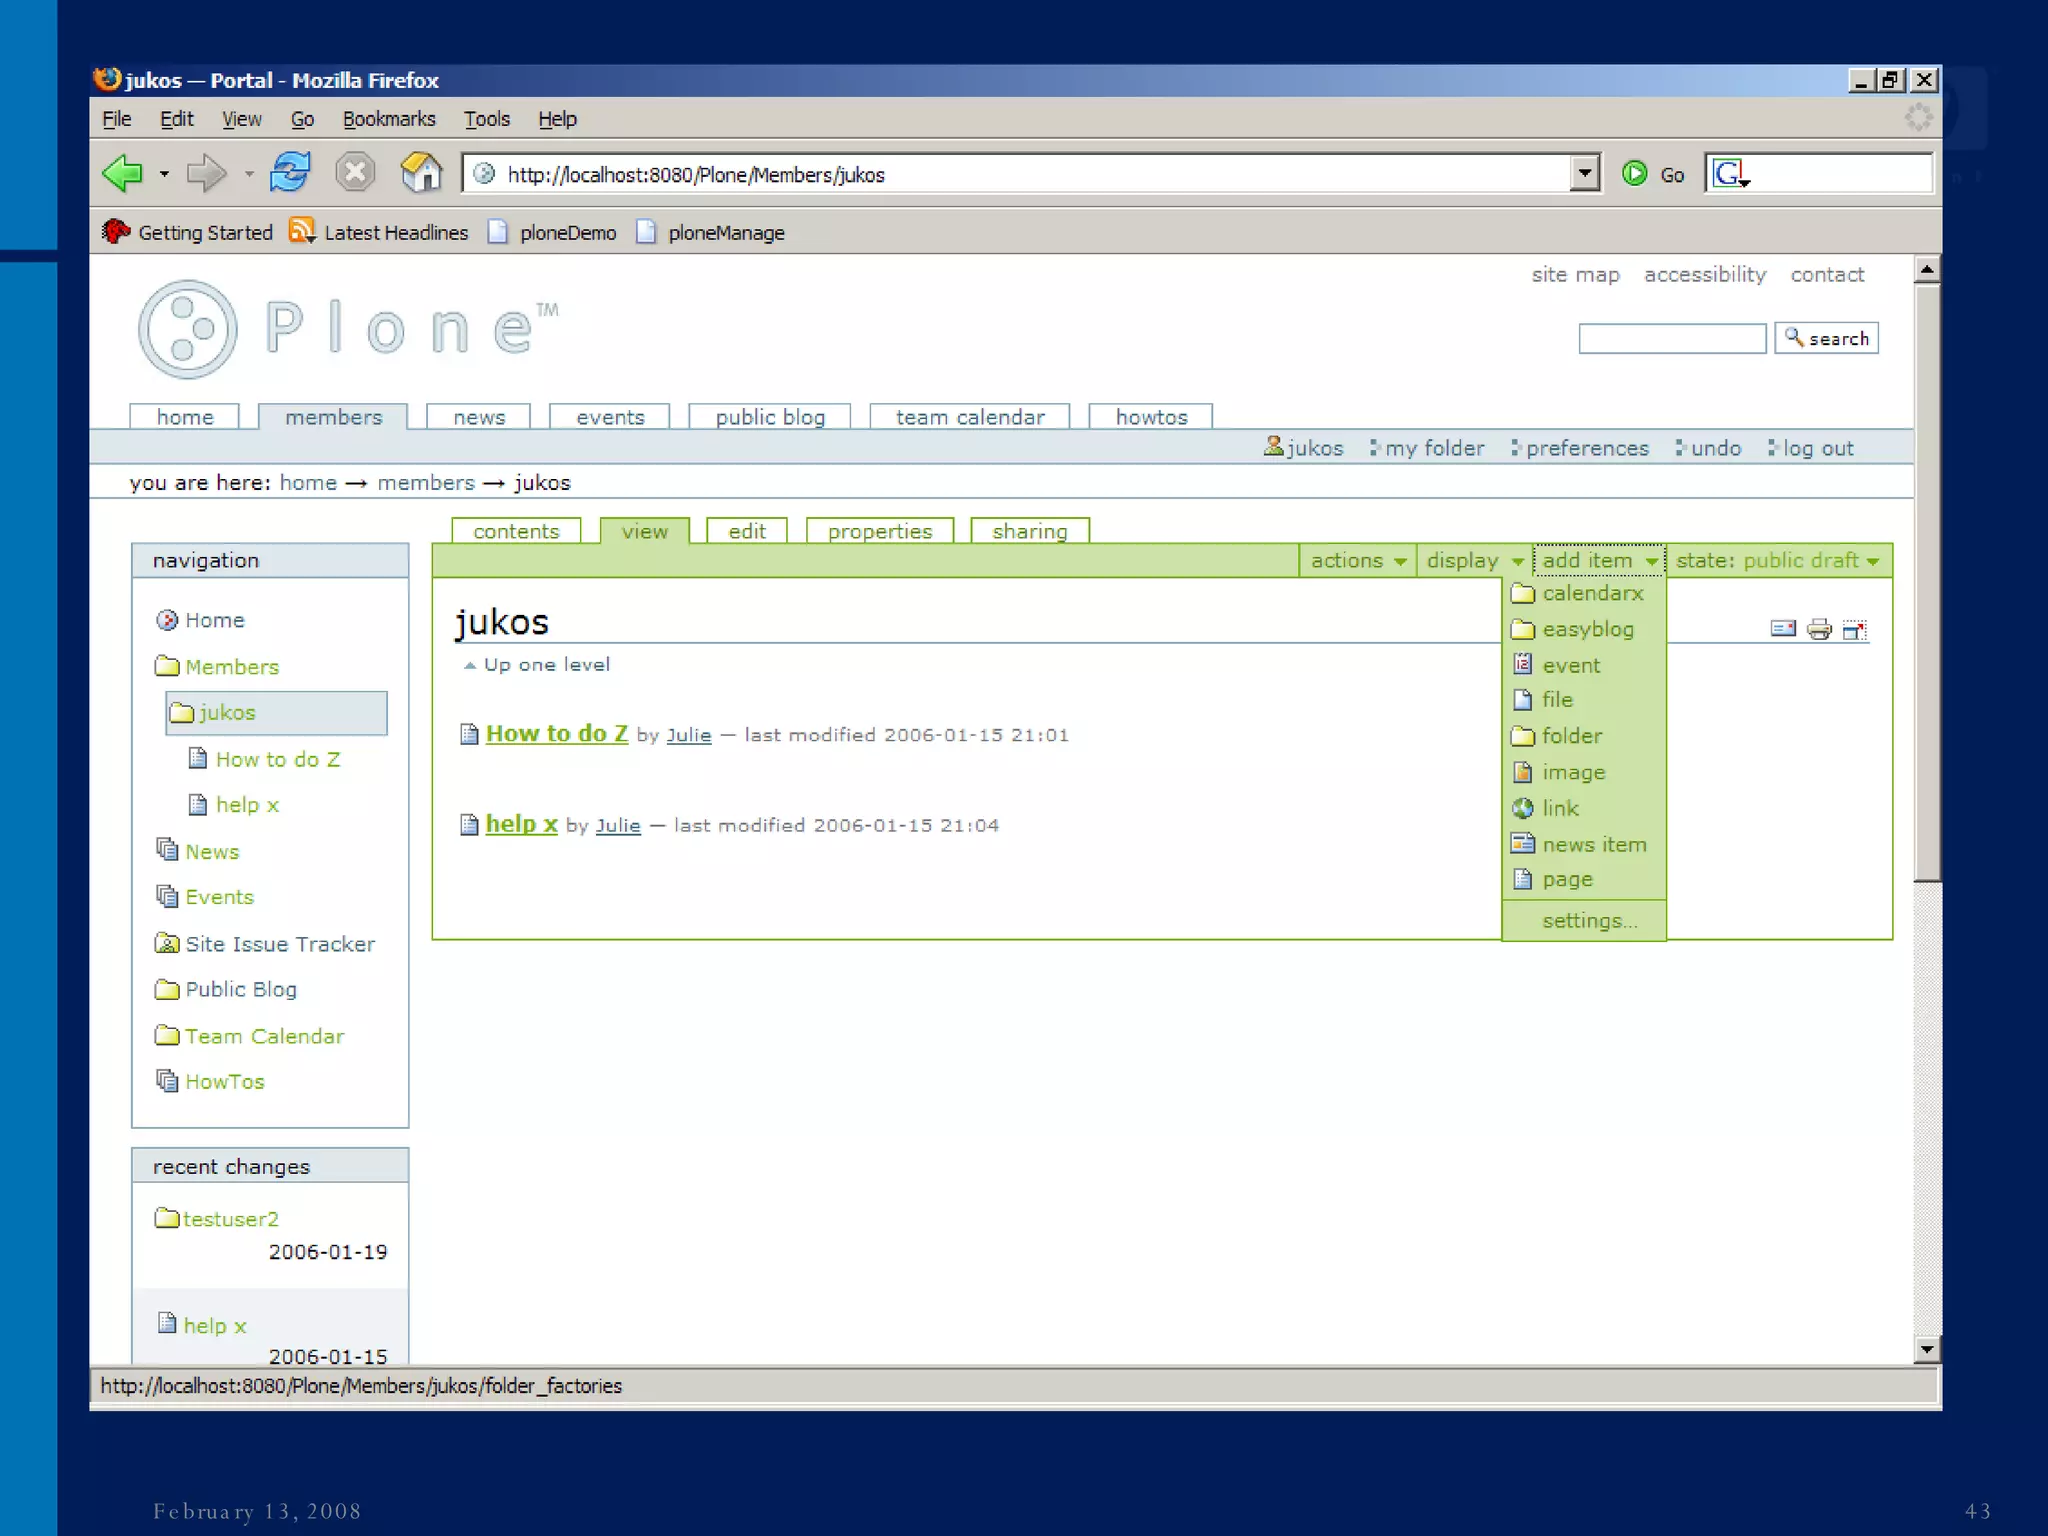Viewport: 2048px width, 1536px height.
Task: Click the Stop loading icon
Action: pyautogui.click(x=354, y=173)
